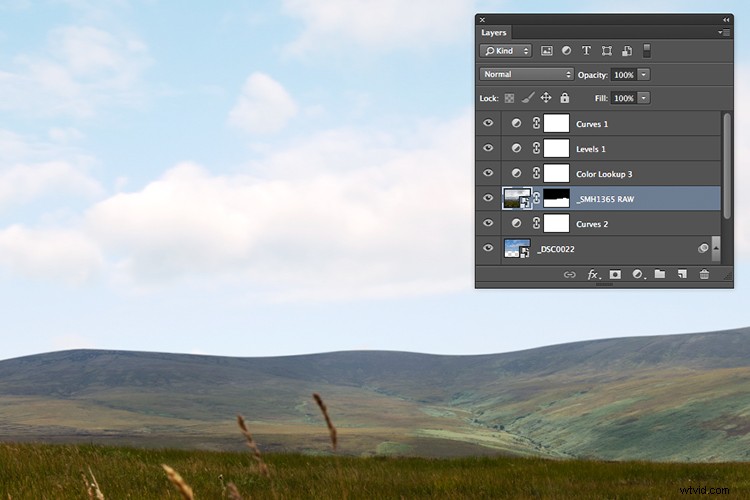Image resolution: width=750 pixels, height=500 pixels.
Task: Filter layers by shape layer icon
Action: (x=607, y=51)
